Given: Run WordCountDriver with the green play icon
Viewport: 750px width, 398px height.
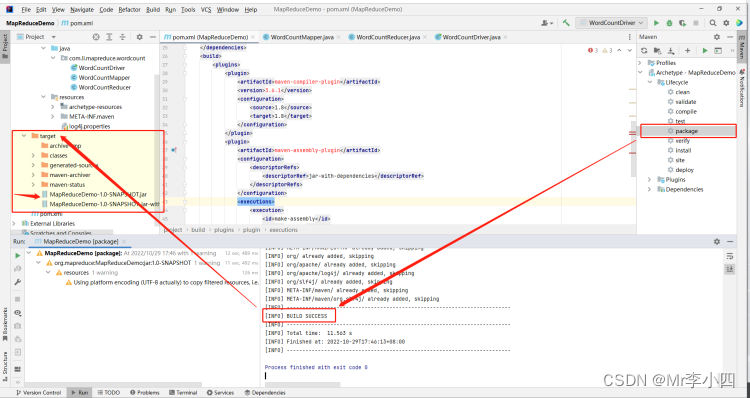Looking at the screenshot, I should point(656,22).
